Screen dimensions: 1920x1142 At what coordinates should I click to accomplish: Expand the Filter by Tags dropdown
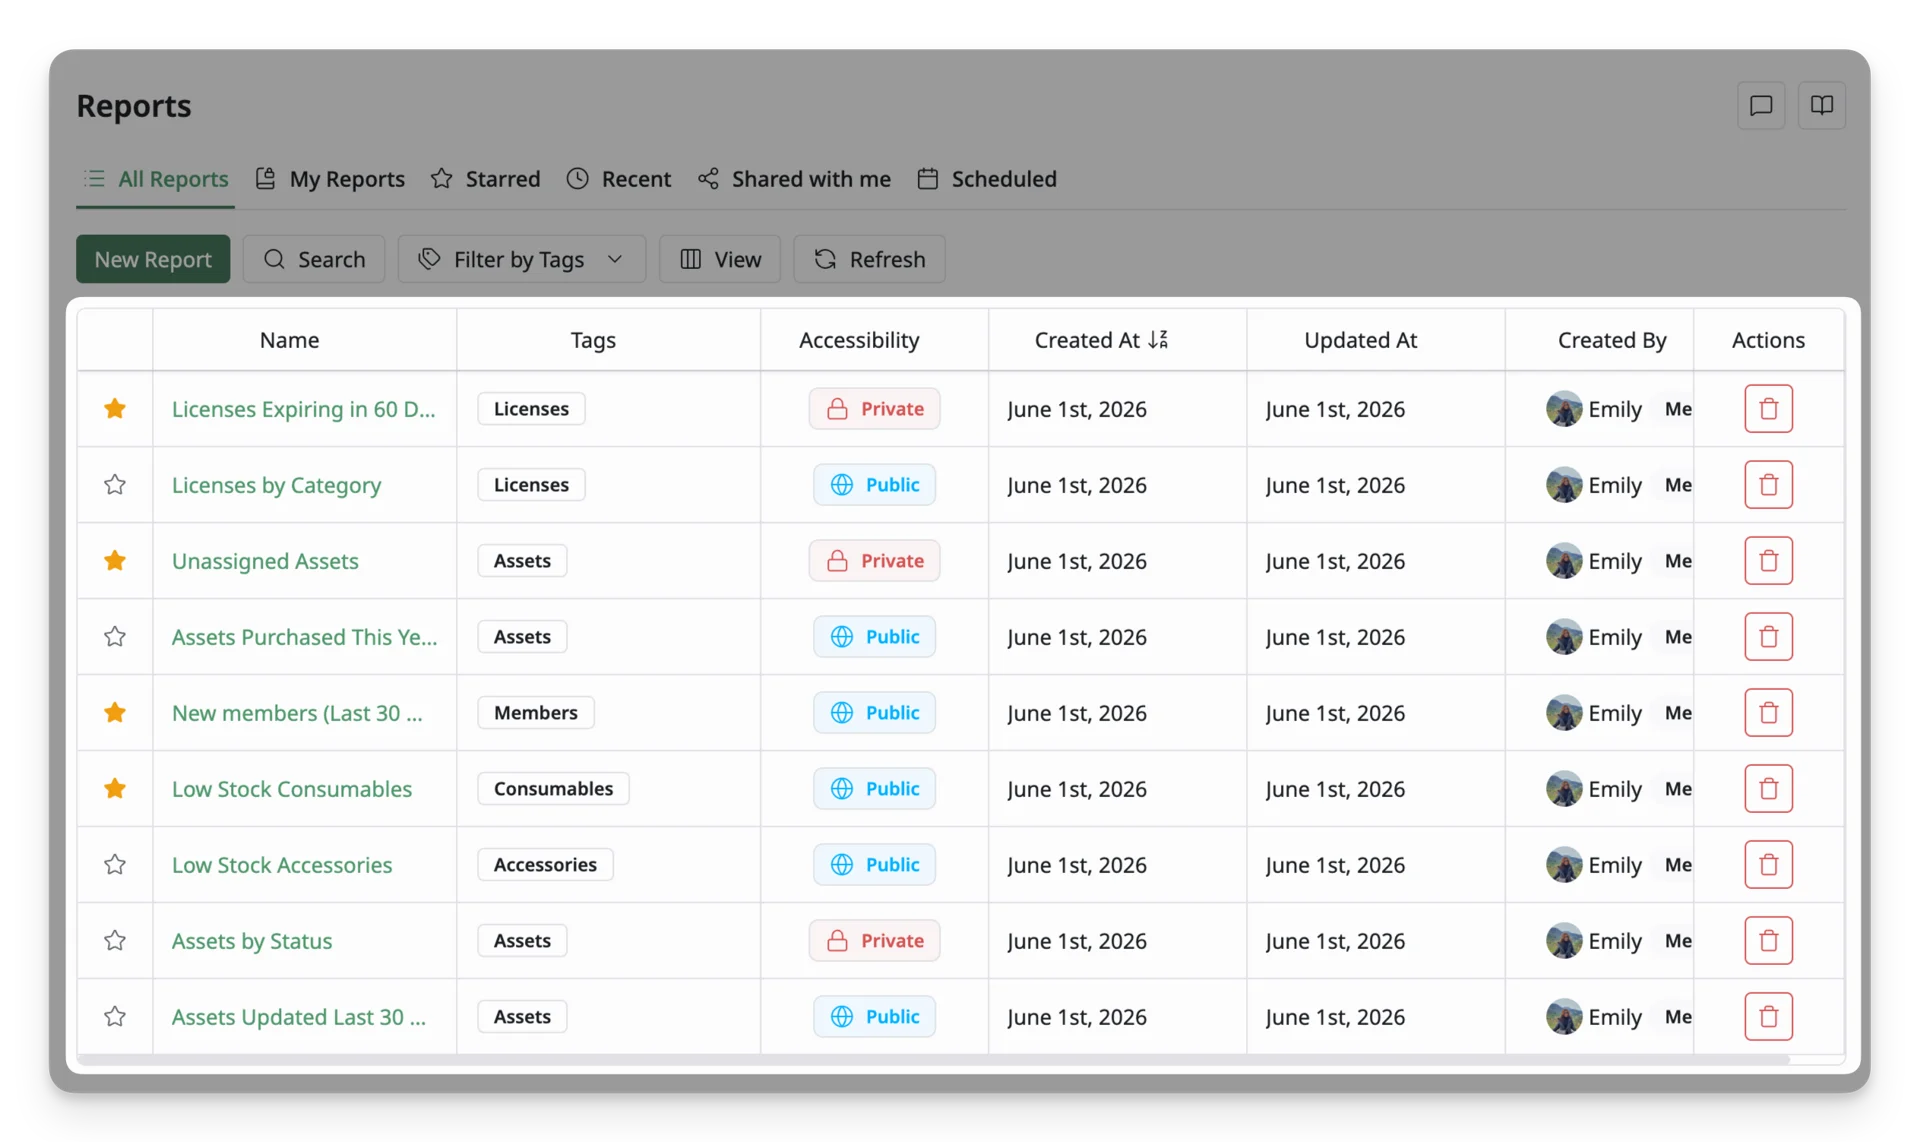(521, 259)
